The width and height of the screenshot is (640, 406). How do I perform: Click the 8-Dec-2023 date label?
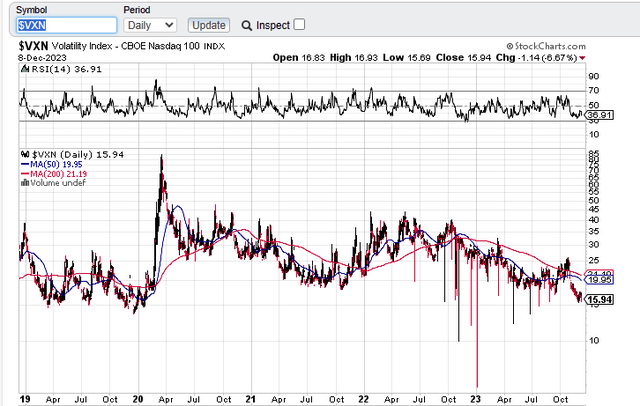pos(42,58)
